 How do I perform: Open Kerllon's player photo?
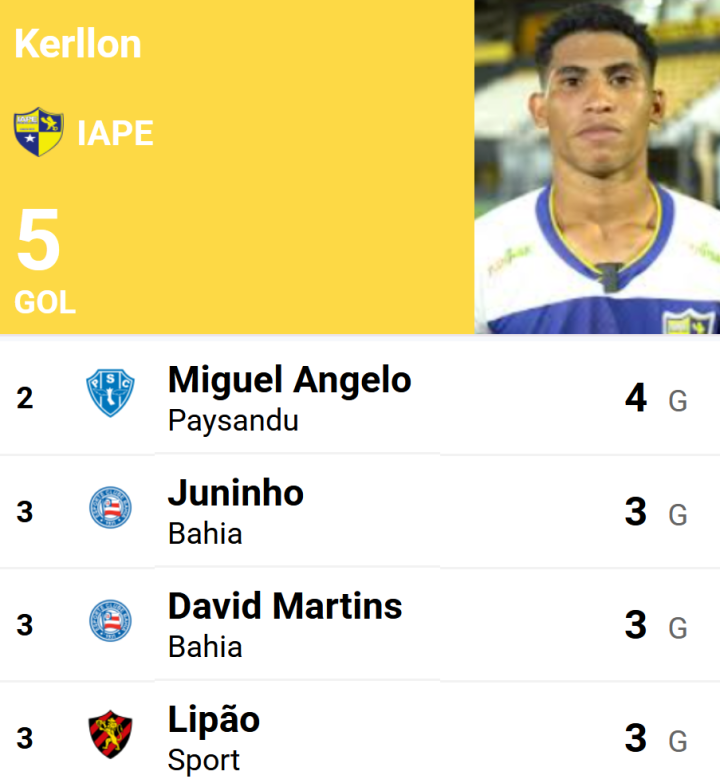pos(596,167)
